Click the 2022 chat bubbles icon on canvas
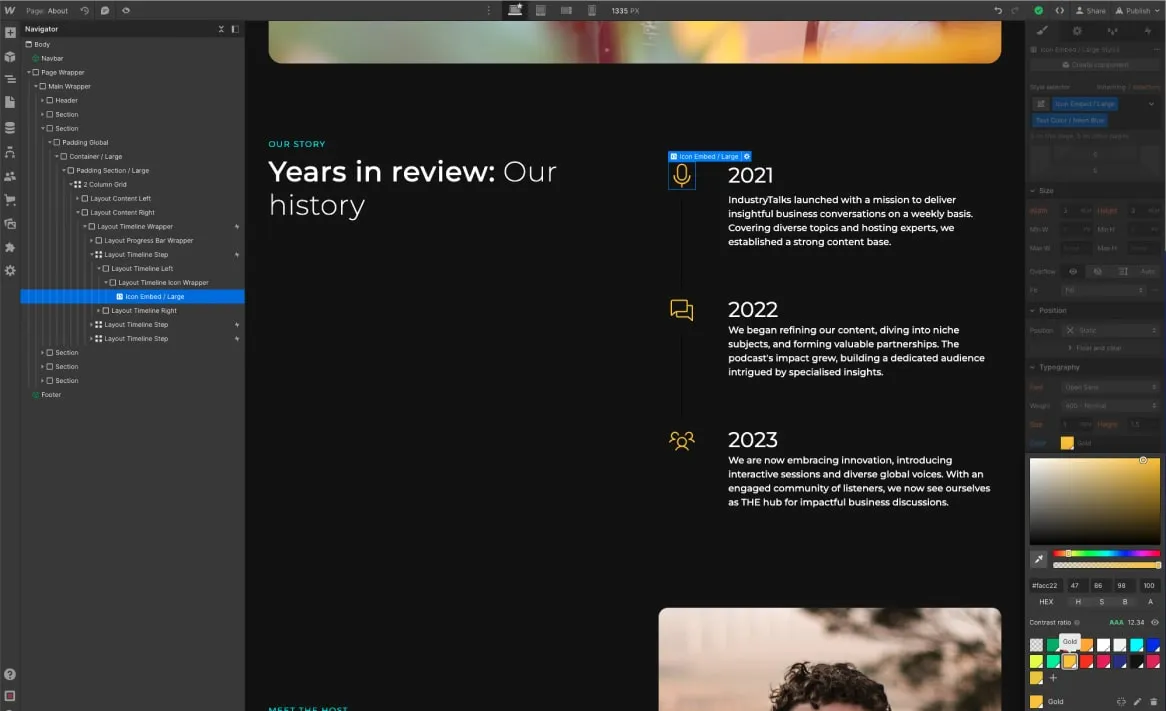Image resolution: width=1166 pixels, height=711 pixels. pyautogui.click(x=682, y=309)
